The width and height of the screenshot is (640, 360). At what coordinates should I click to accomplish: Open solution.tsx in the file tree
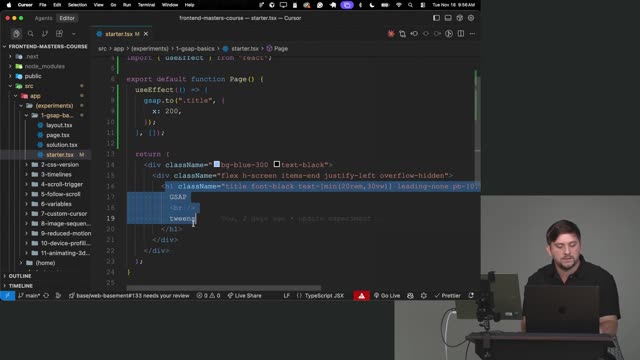point(61,145)
